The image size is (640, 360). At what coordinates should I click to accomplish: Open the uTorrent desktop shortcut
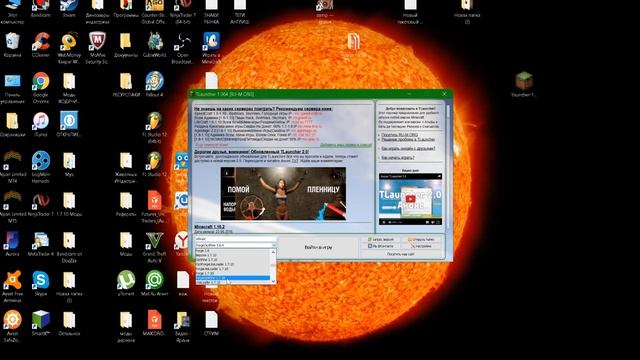click(126, 283)
